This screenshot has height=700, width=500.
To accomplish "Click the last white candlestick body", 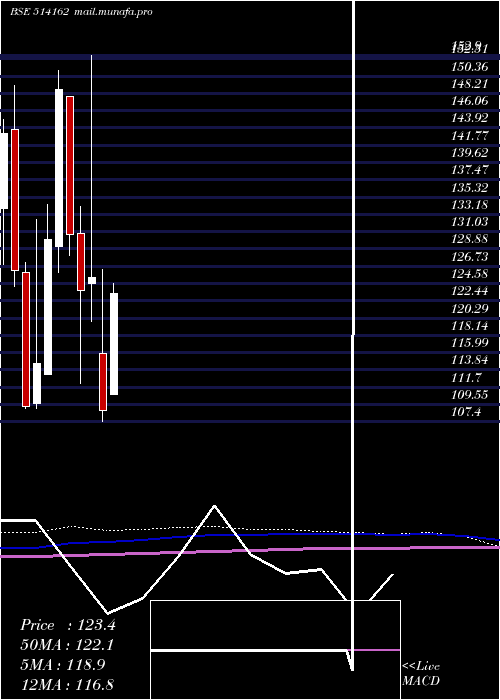I will tap(114, 344).
